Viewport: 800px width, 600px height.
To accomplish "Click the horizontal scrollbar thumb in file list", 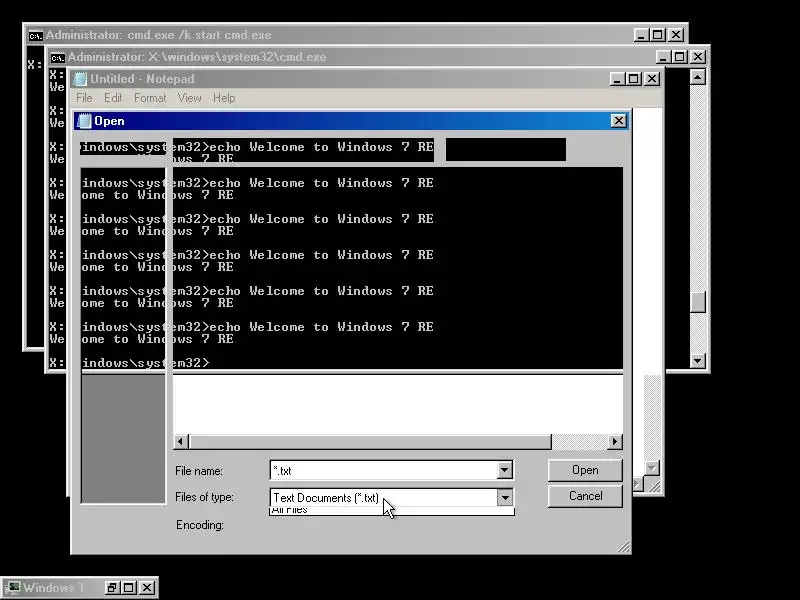I will [x=370, y=441].
